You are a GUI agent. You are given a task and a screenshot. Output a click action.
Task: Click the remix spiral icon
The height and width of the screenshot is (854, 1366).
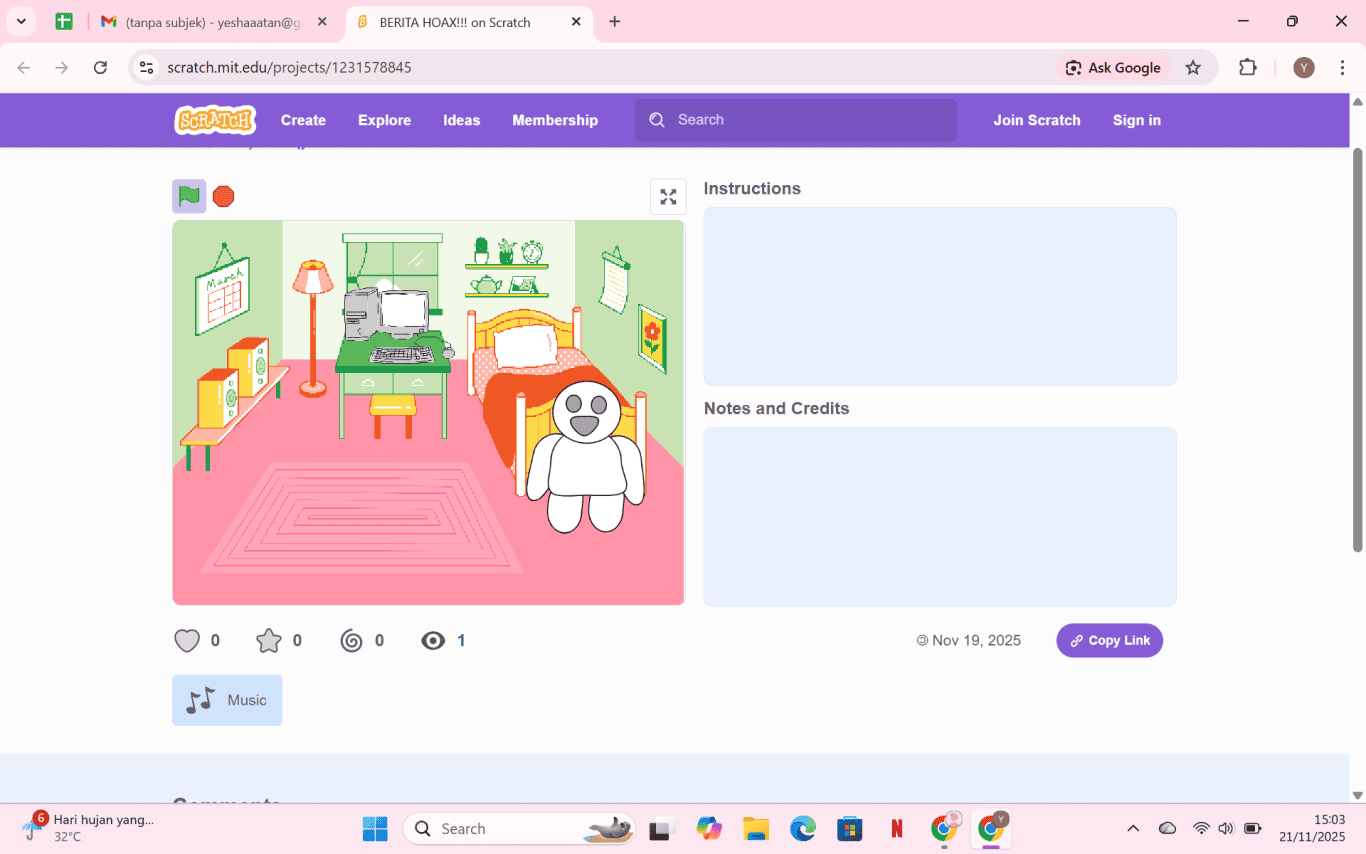point(351,641)
